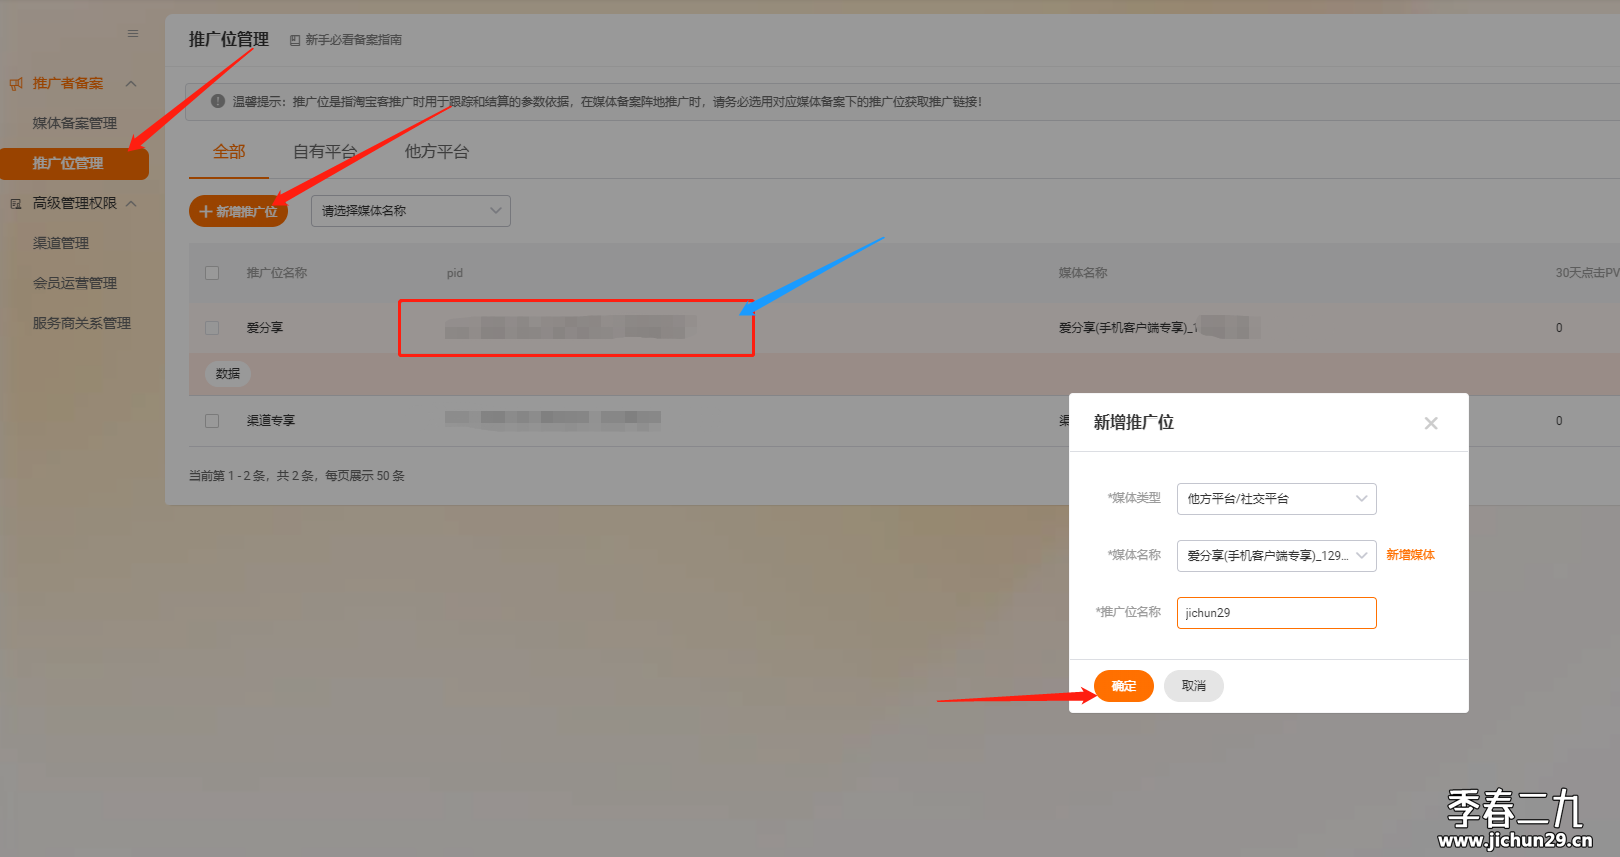The width and height of the screenshot is (1620, 857).
Task: Click the 新增媒体 link
Action: point(1411,555)
